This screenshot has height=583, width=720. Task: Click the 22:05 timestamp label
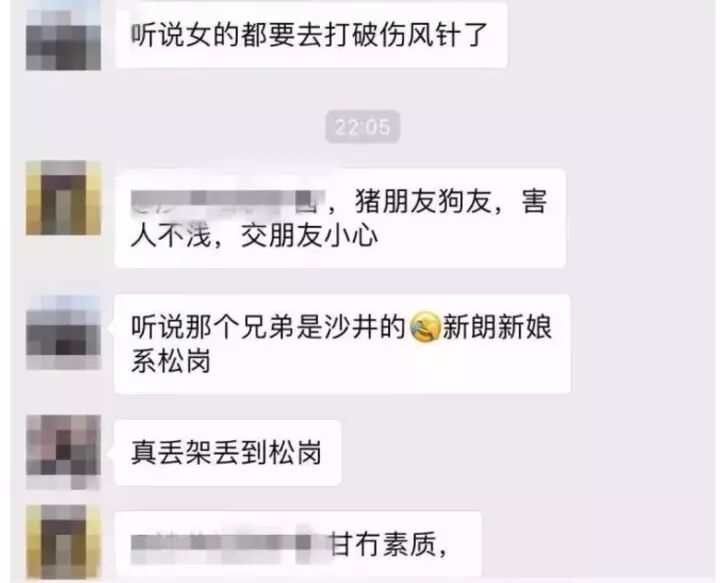(x=363, y=127)
